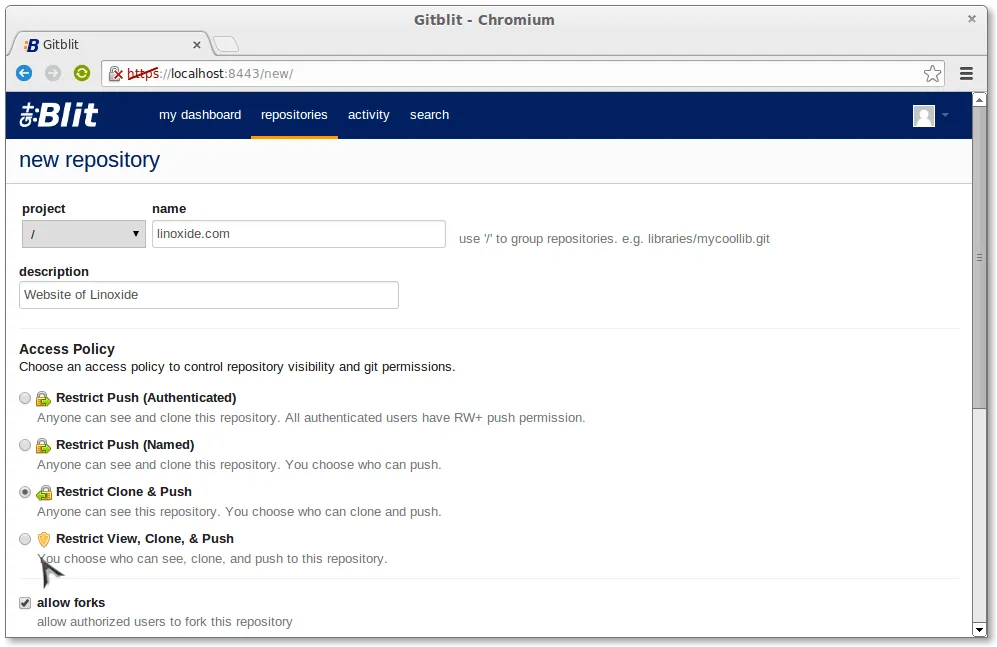Click Gitblit favicon on browser tab
Screen dimensions: 997x647
pos(32,45)
